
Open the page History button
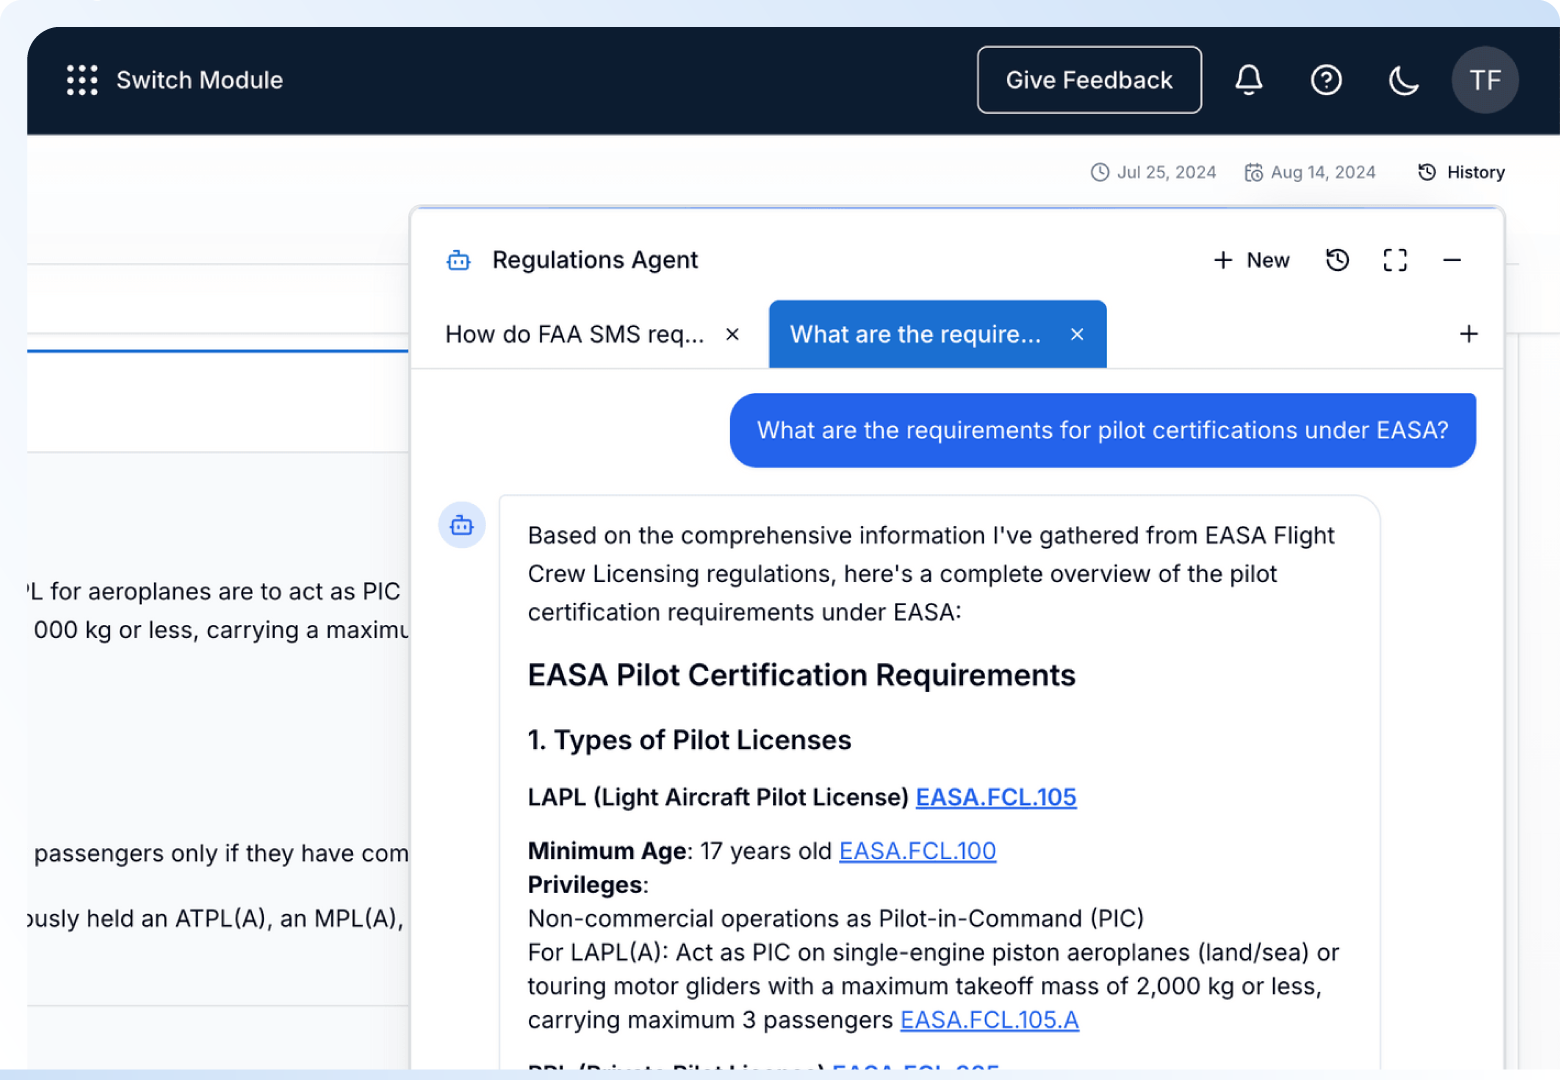[x=1462, y=172]
